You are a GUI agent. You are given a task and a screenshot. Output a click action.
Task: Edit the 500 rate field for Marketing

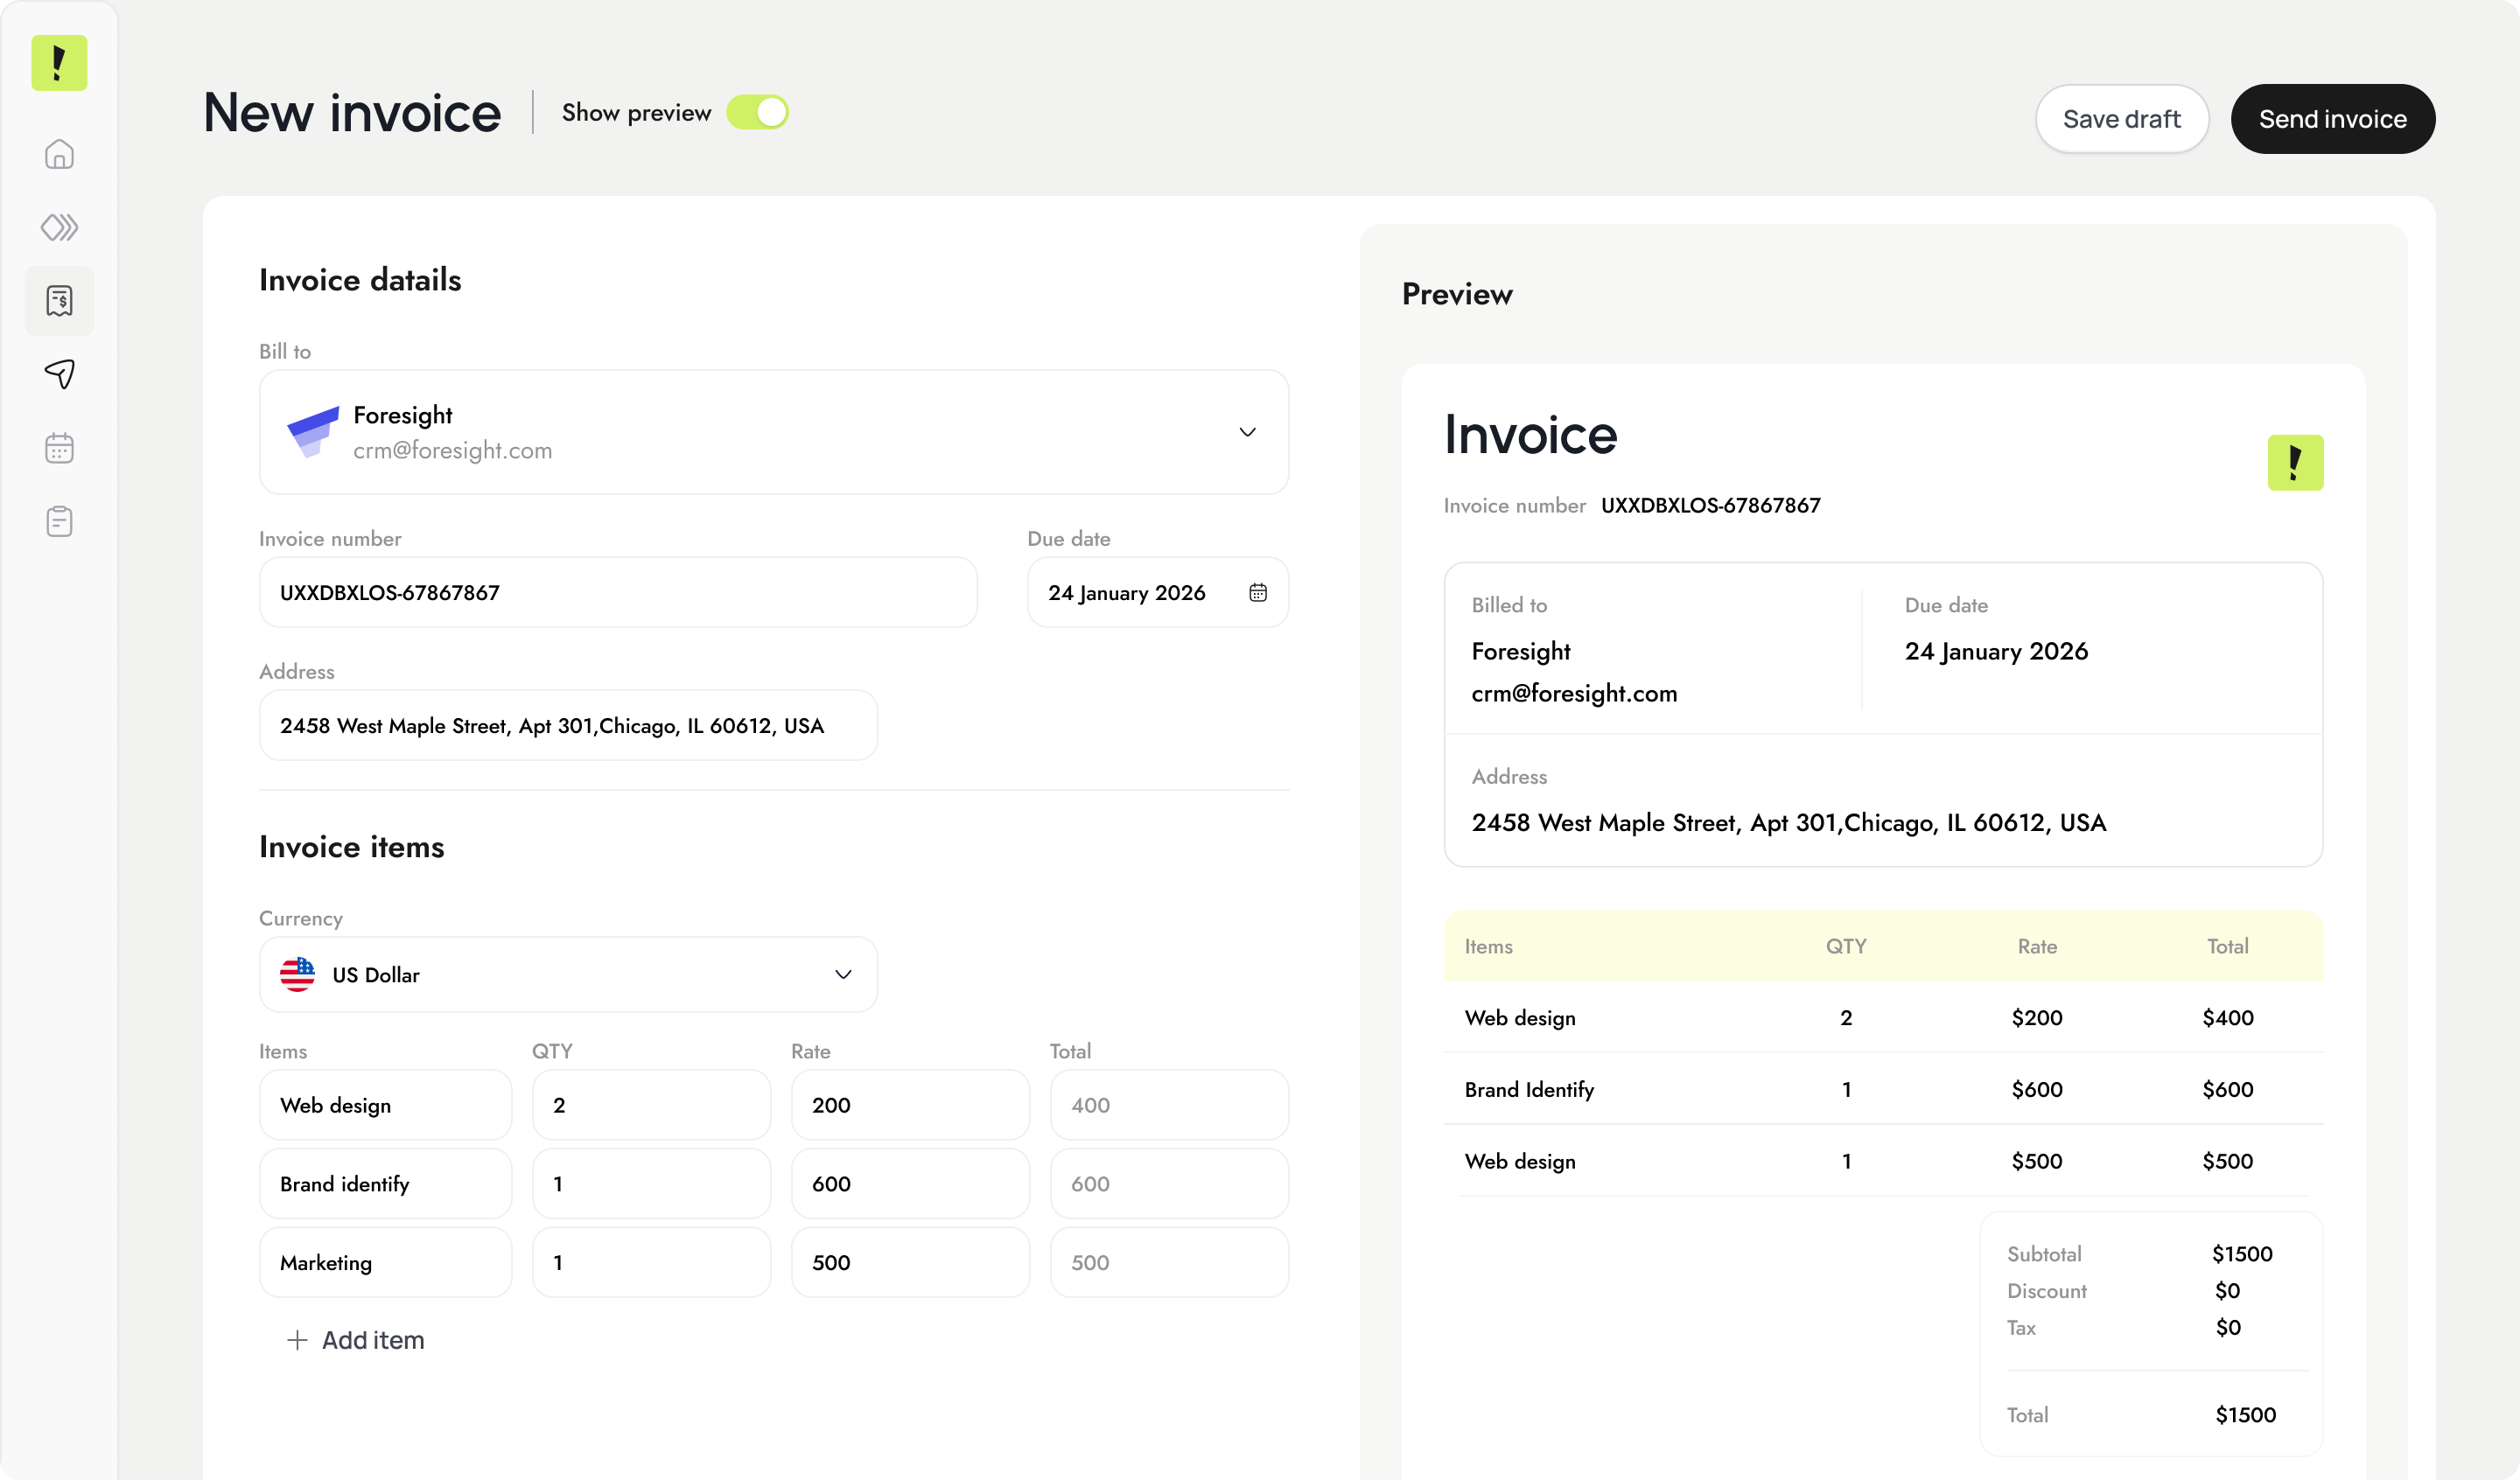tap(910, 1262)
